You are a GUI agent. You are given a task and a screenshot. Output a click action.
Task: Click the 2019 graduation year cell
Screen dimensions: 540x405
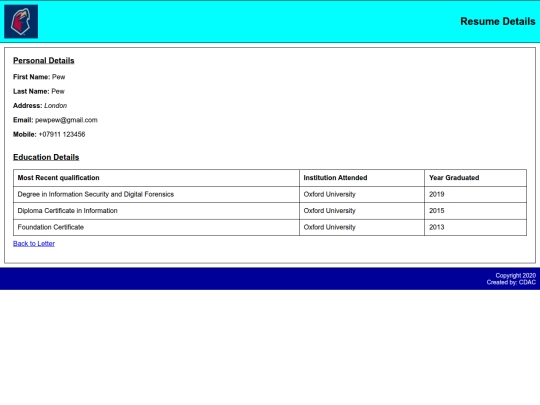(476, 194)
